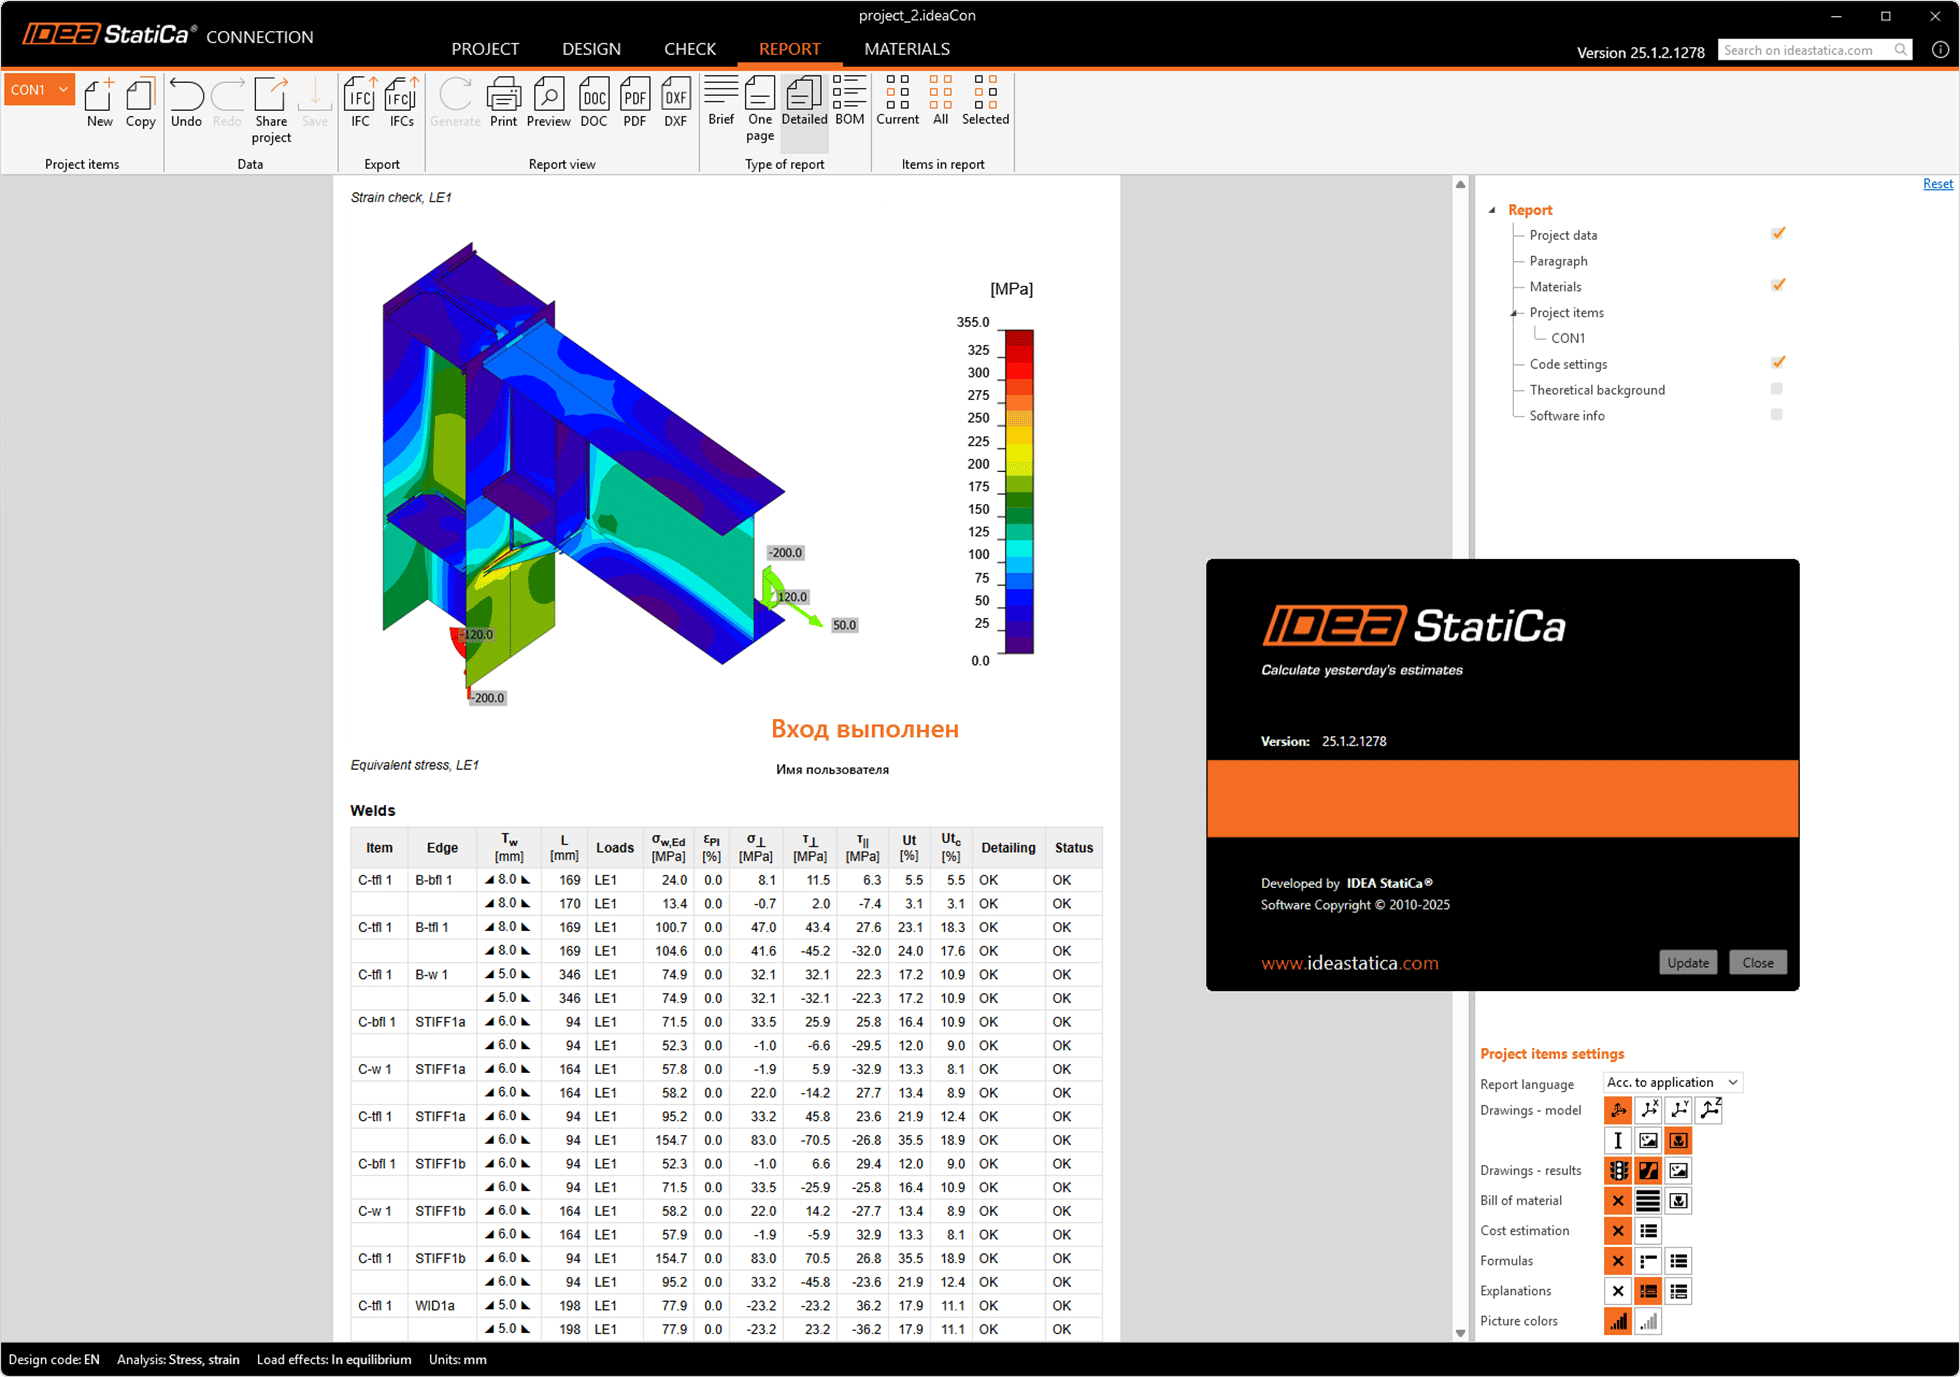Select the Brief report type
1960x1377 pixels.
[x=721, y=102]
